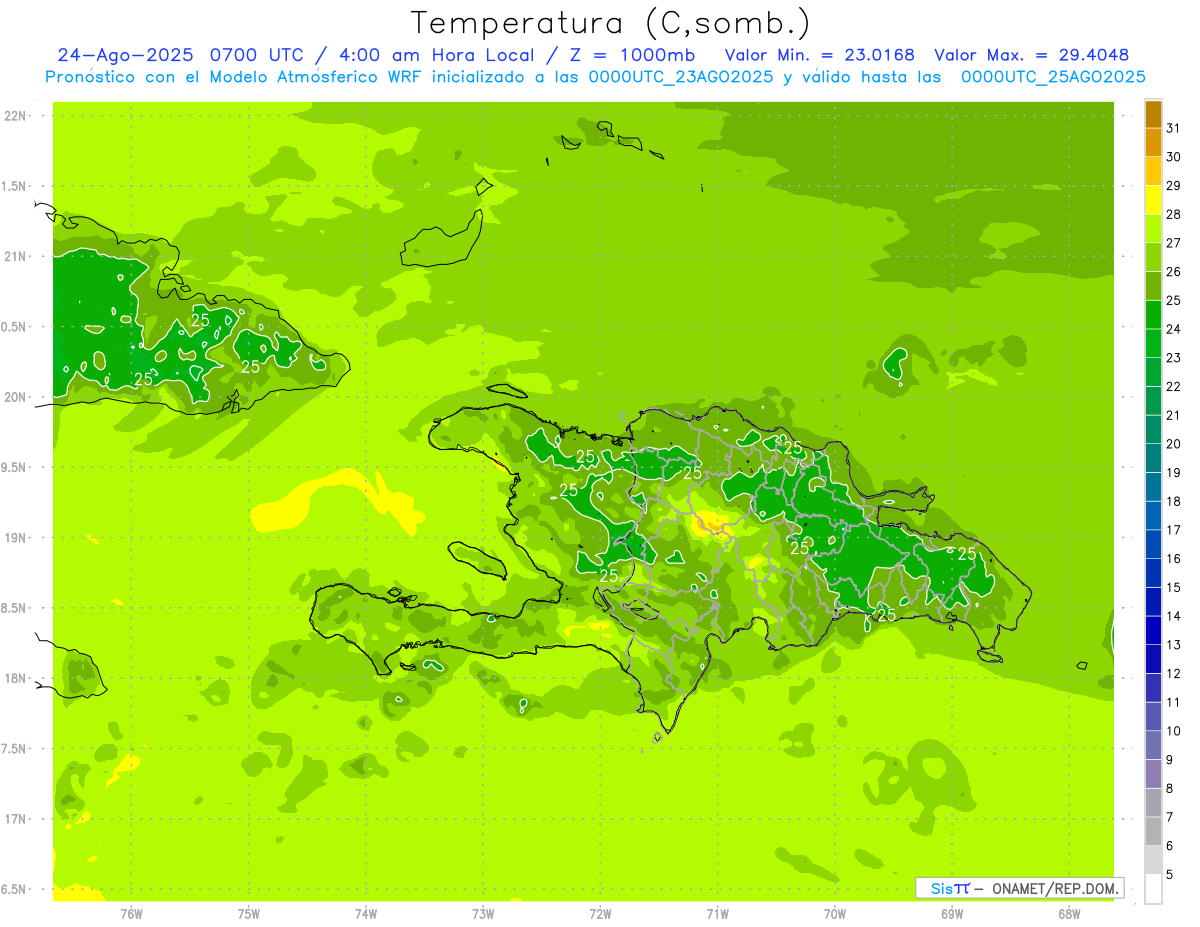Screen dimensions: 1200x927
Task: Click the '19N' latitude axis label
Action: 14,538
